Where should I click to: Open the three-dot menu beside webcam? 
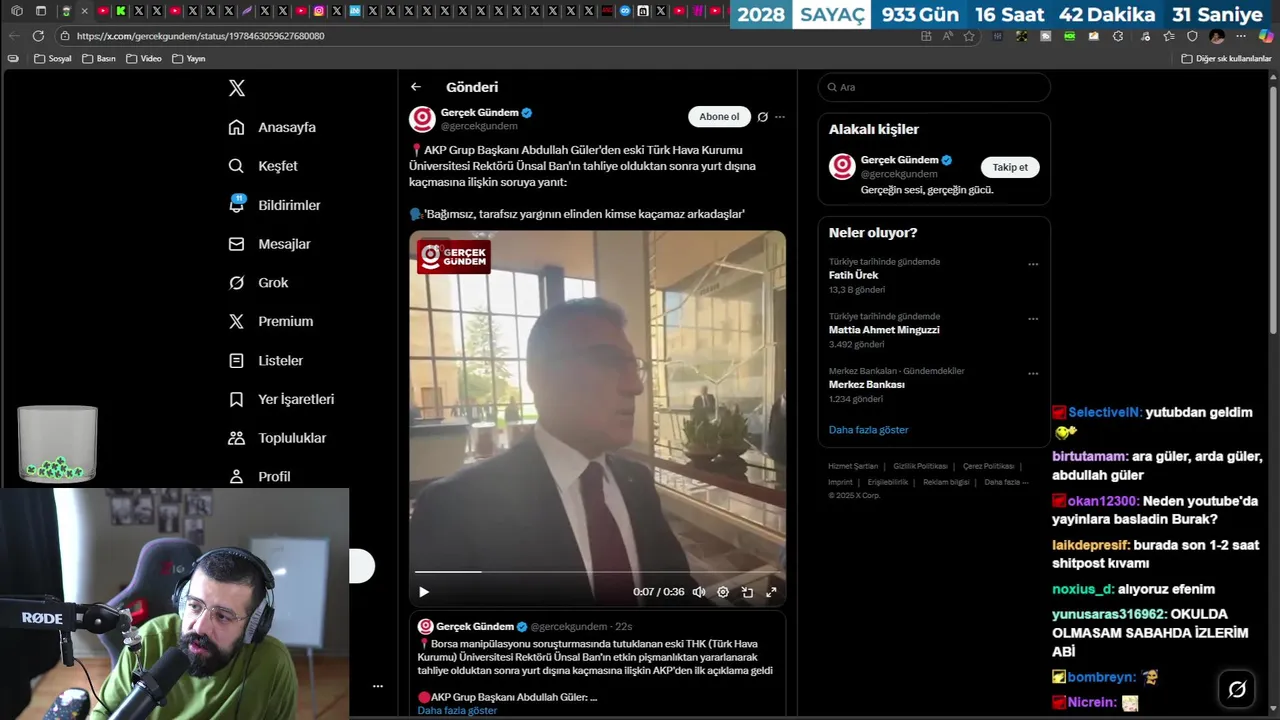[x=378, y=686]
